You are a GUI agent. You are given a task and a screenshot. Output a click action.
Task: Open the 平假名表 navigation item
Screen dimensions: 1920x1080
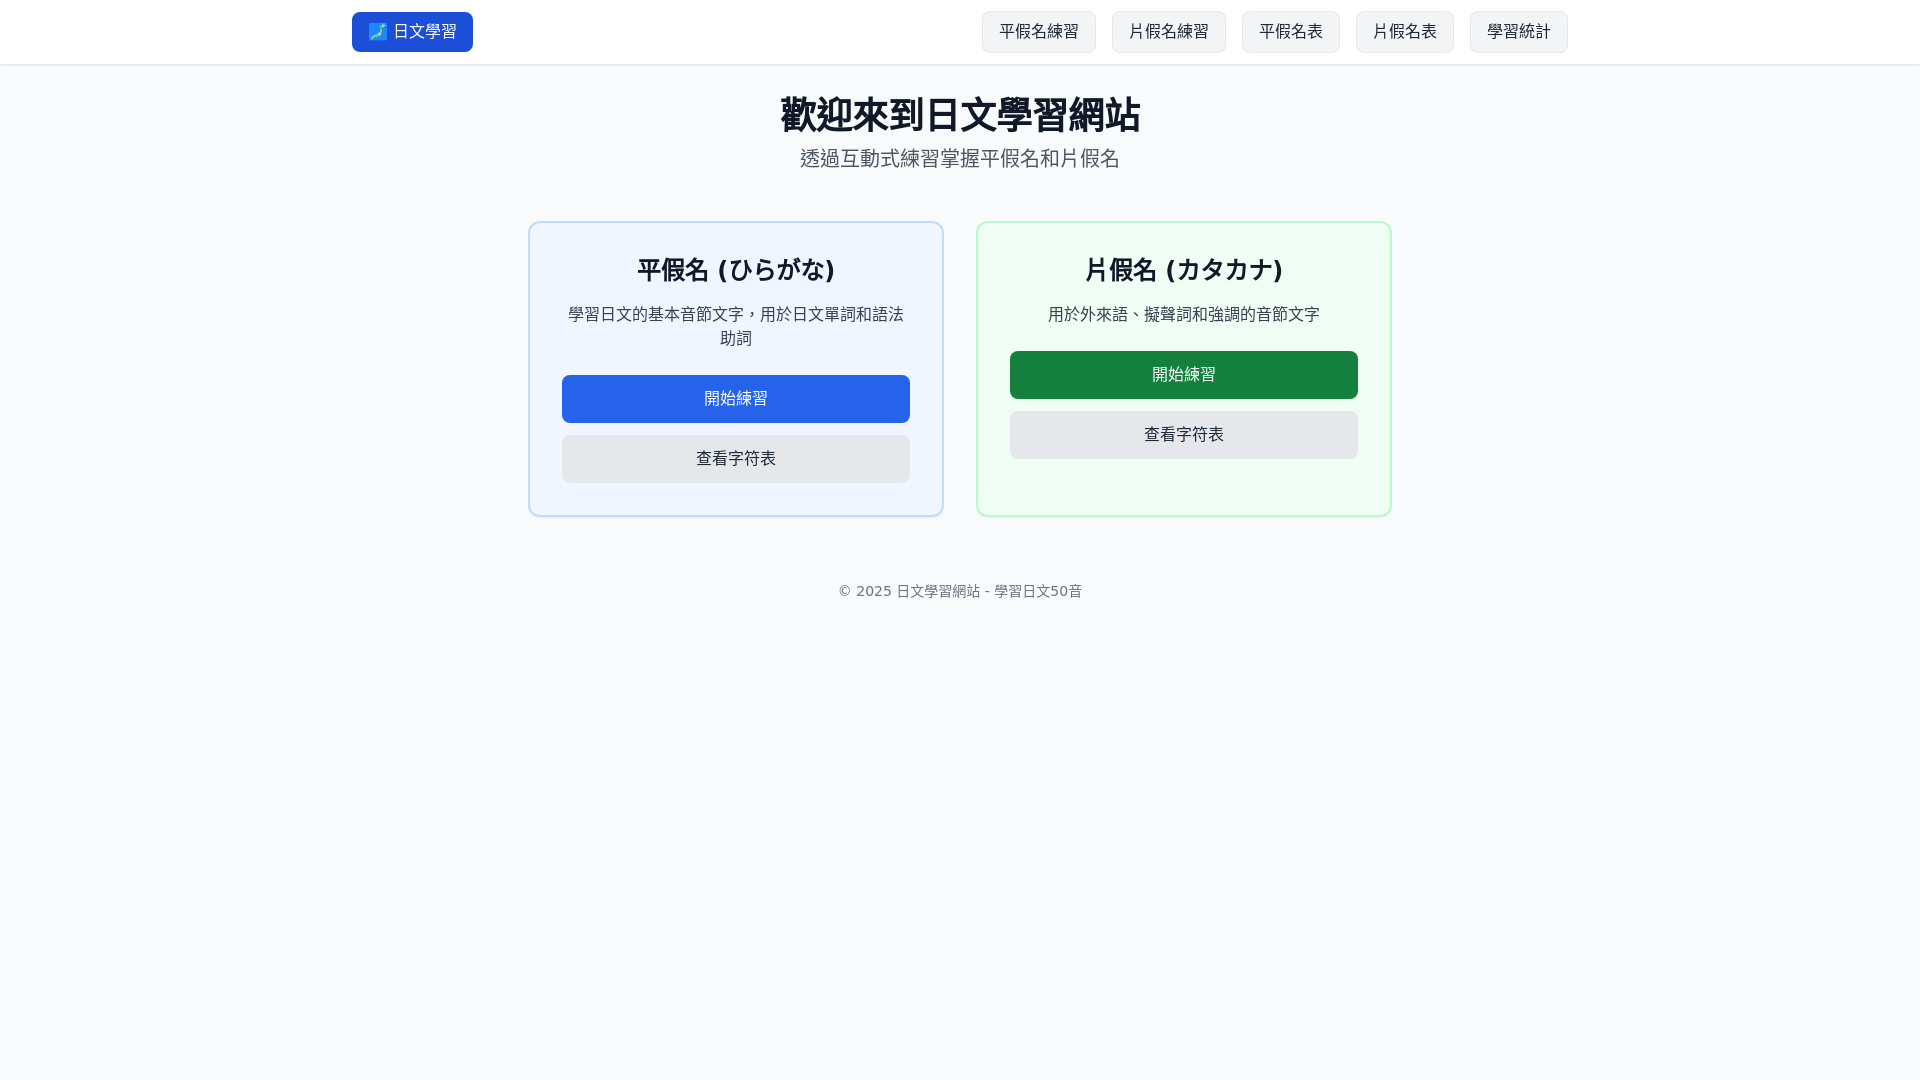coord(1291,32)
